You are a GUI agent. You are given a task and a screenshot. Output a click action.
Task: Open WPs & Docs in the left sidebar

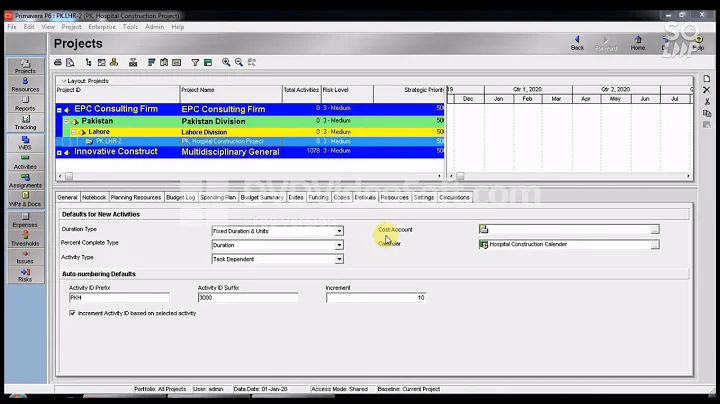[x=25, y=199]
